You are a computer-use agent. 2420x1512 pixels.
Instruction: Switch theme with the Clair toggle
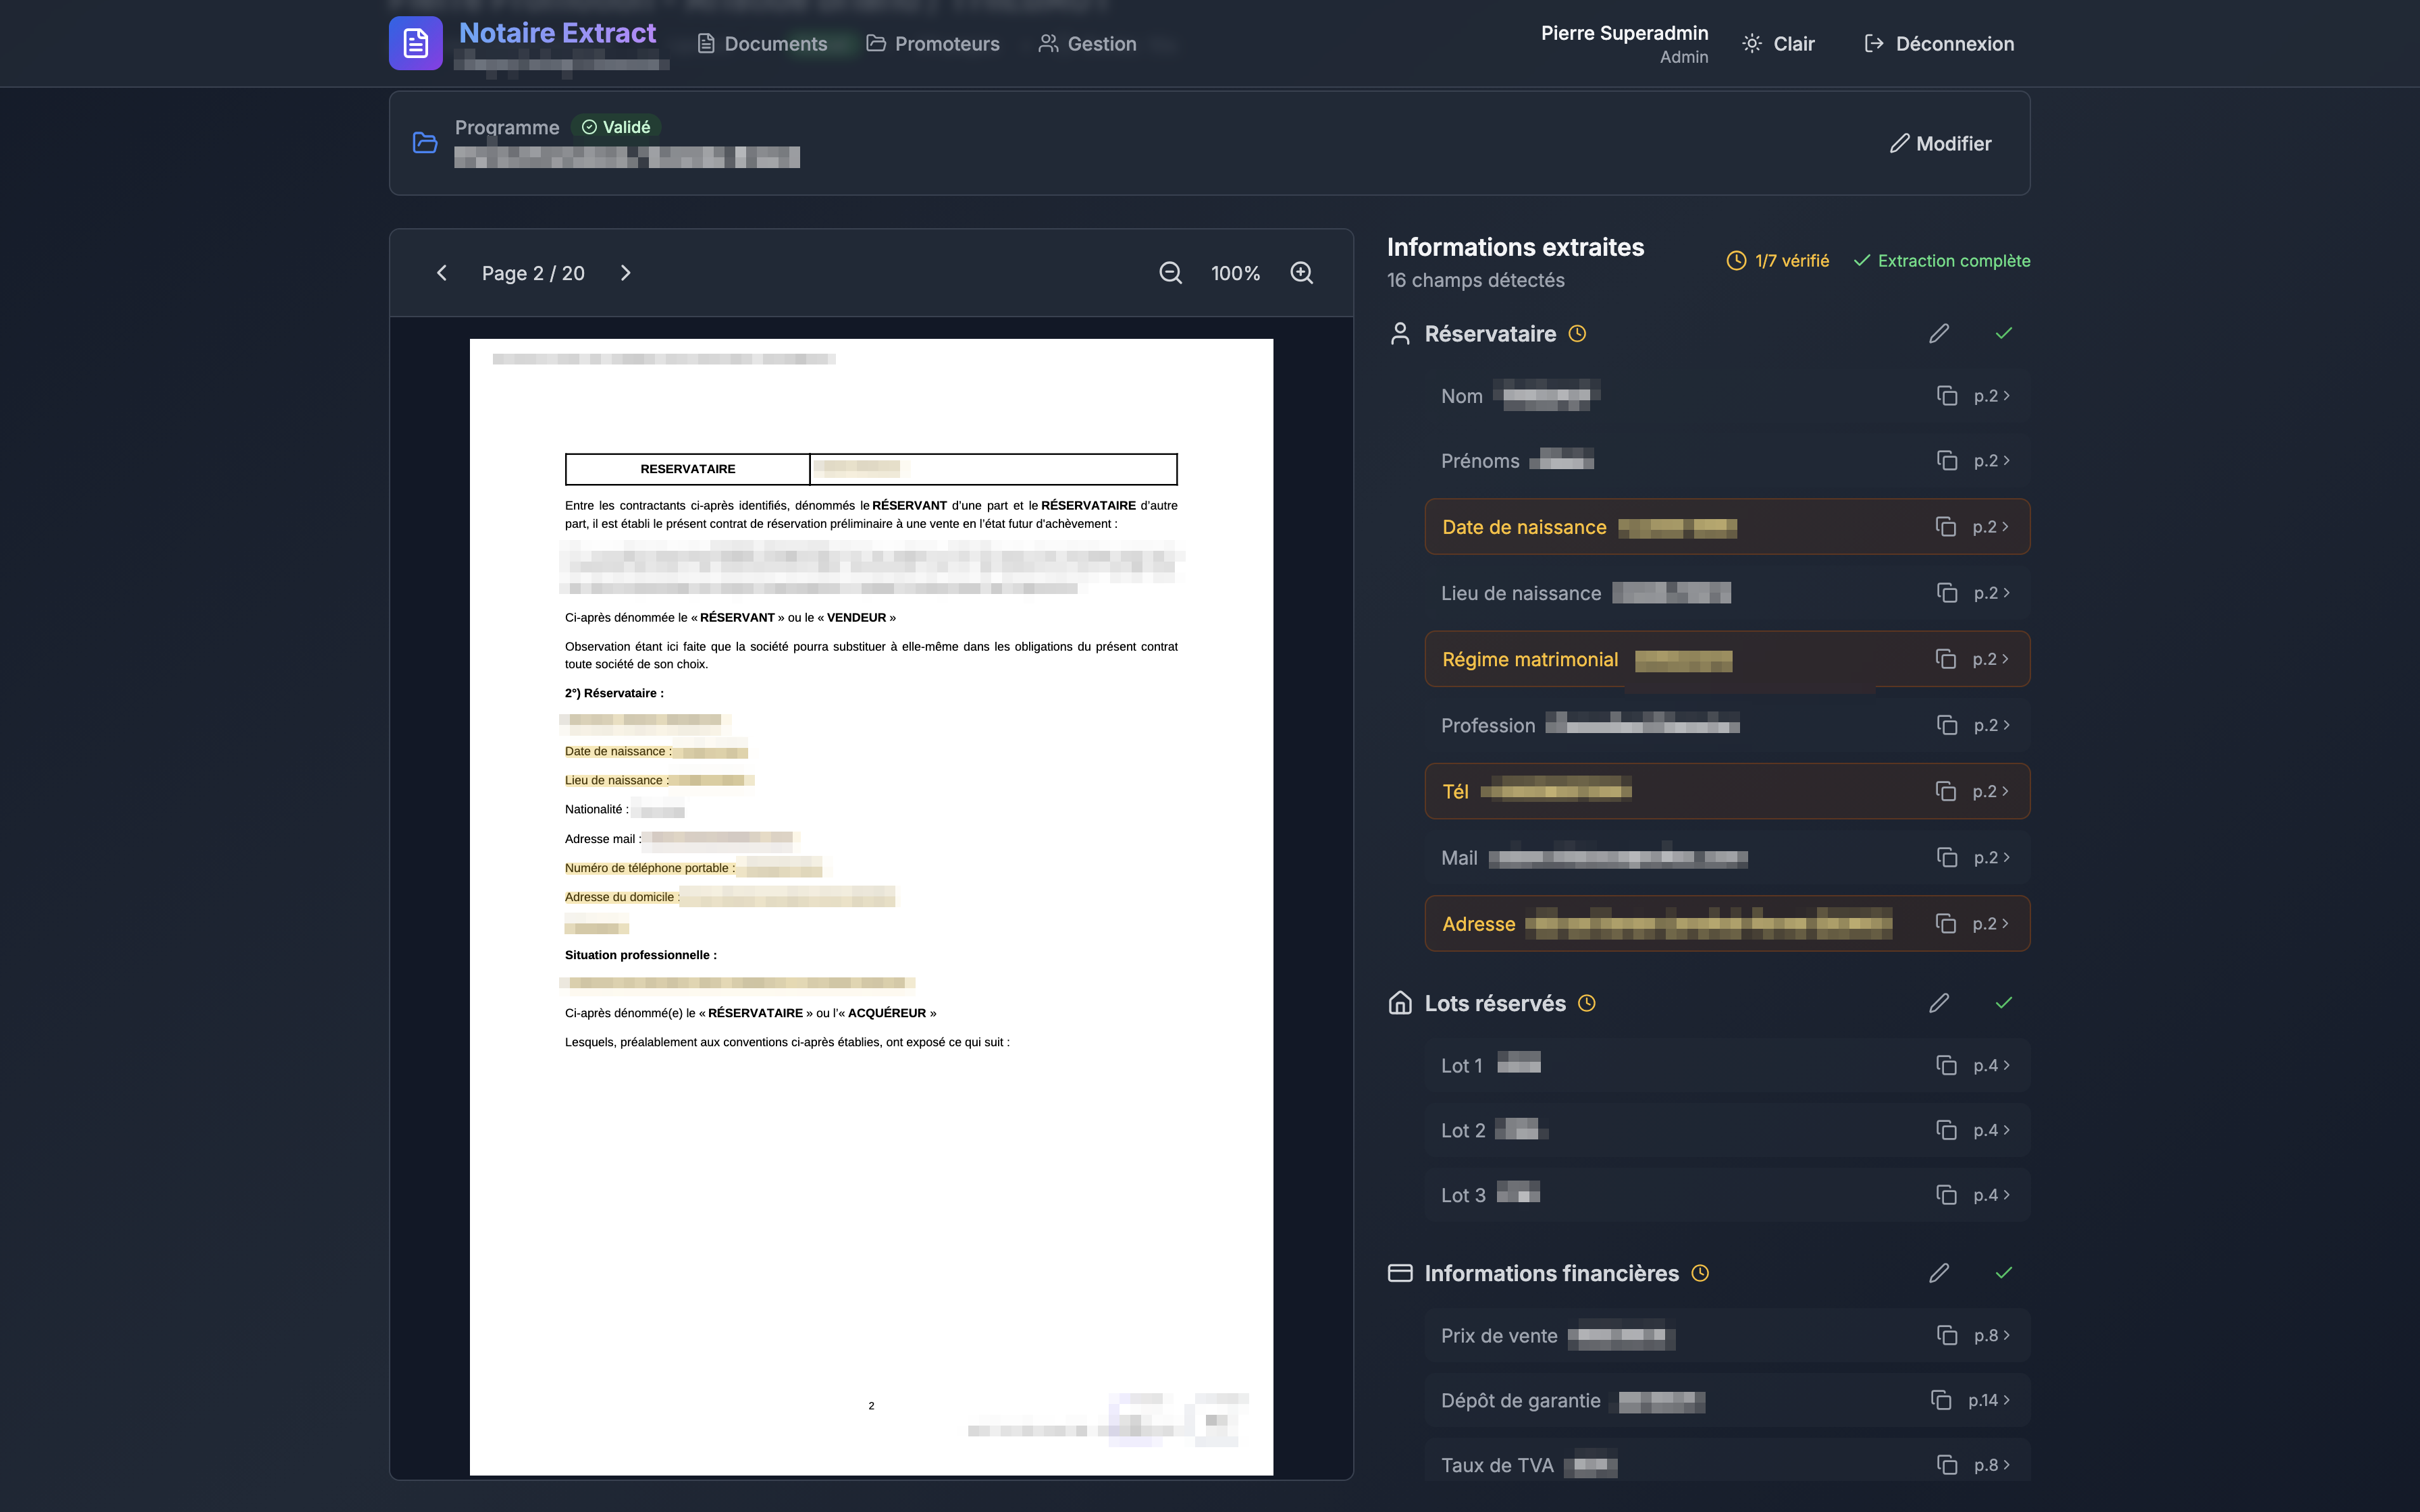point(1778,44)
